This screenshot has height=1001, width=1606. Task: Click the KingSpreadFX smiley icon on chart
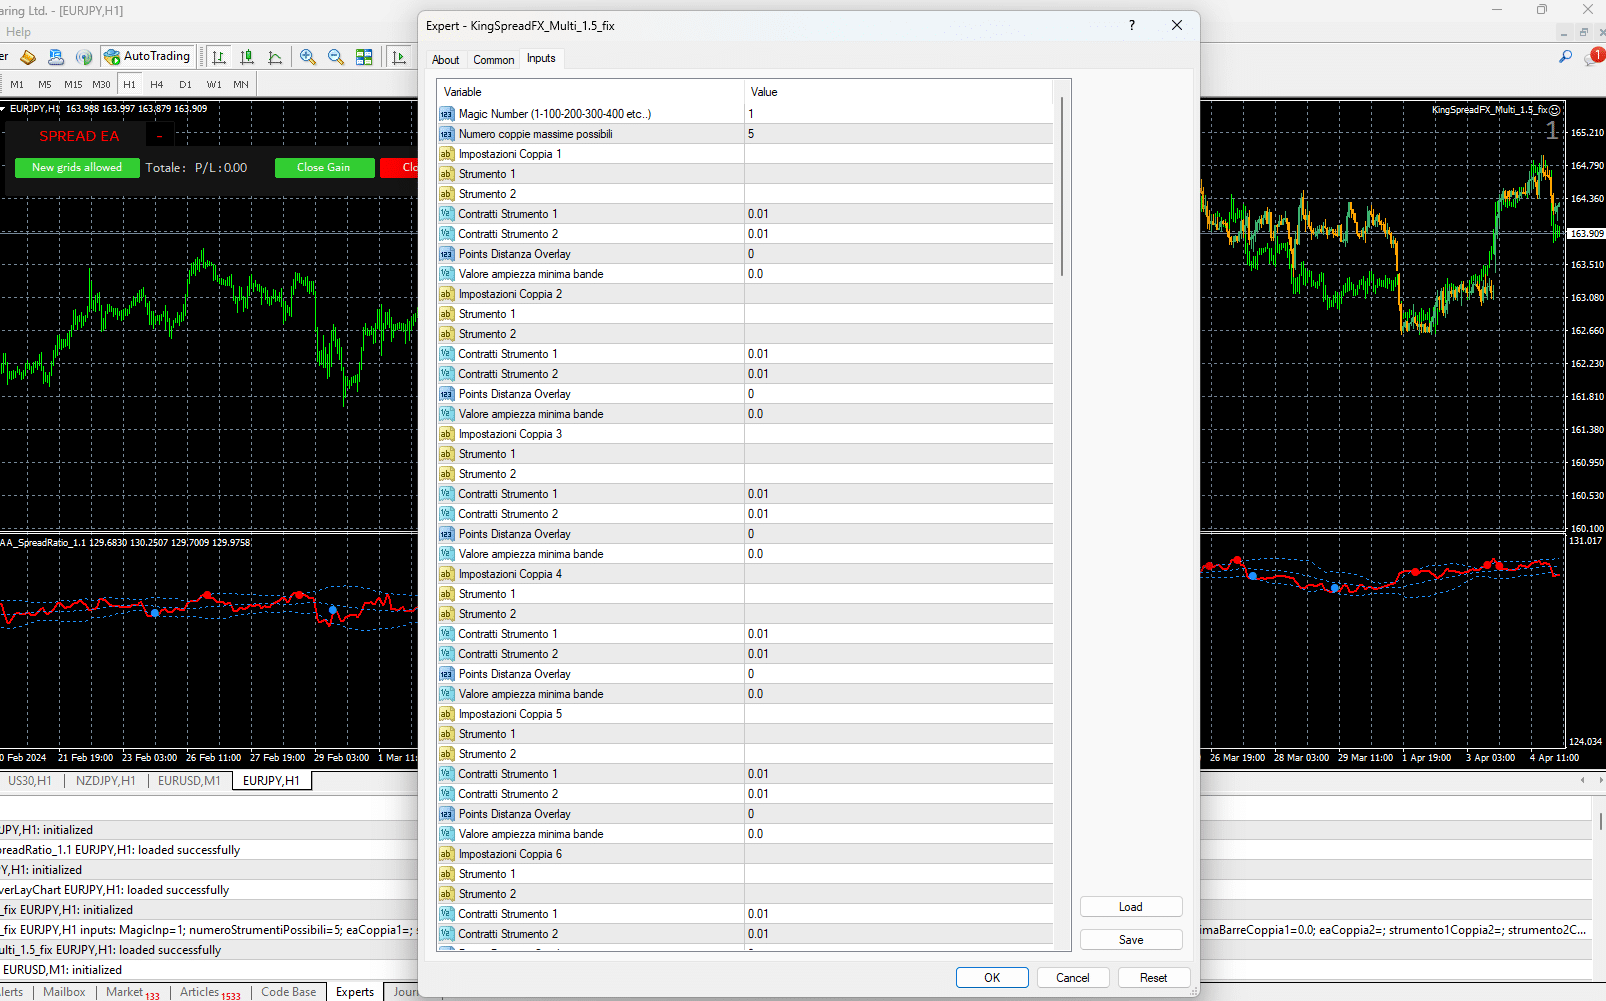[x=1557, y=111]
